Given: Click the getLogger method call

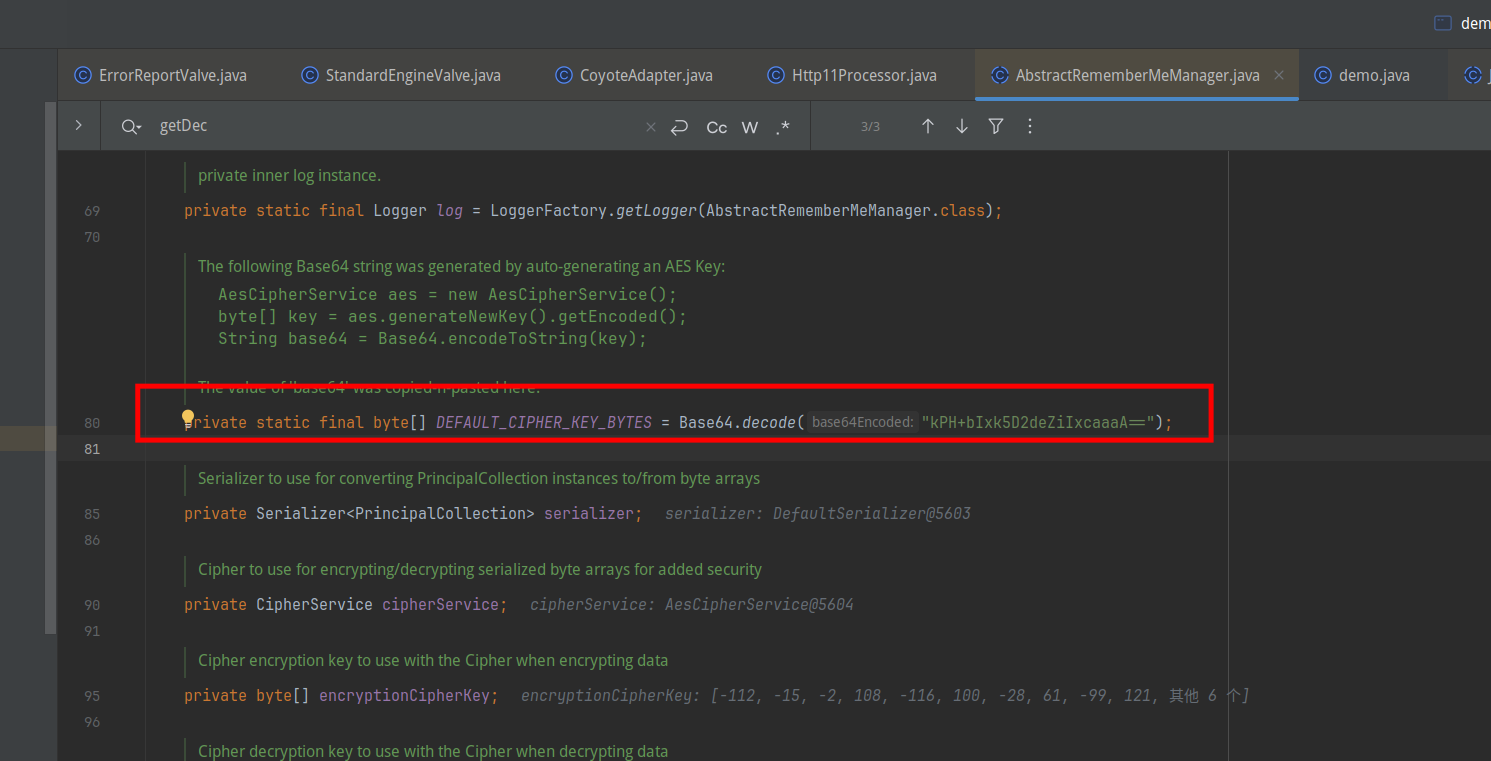Looking at the screenshot, I should click(x=657, y=211).
